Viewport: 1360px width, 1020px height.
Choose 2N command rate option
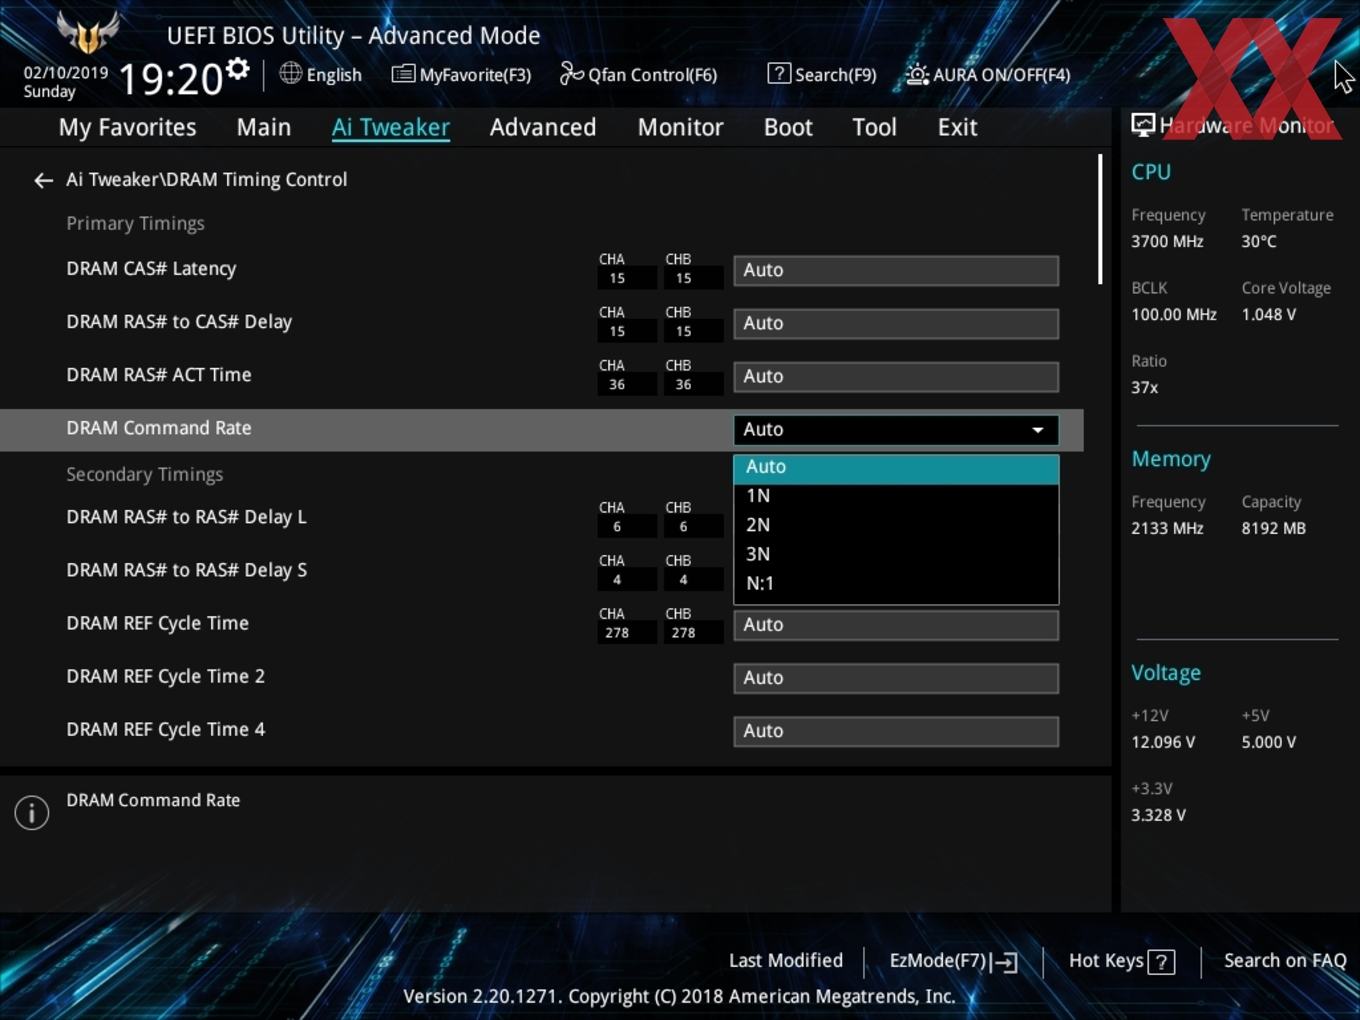point(896,525)
